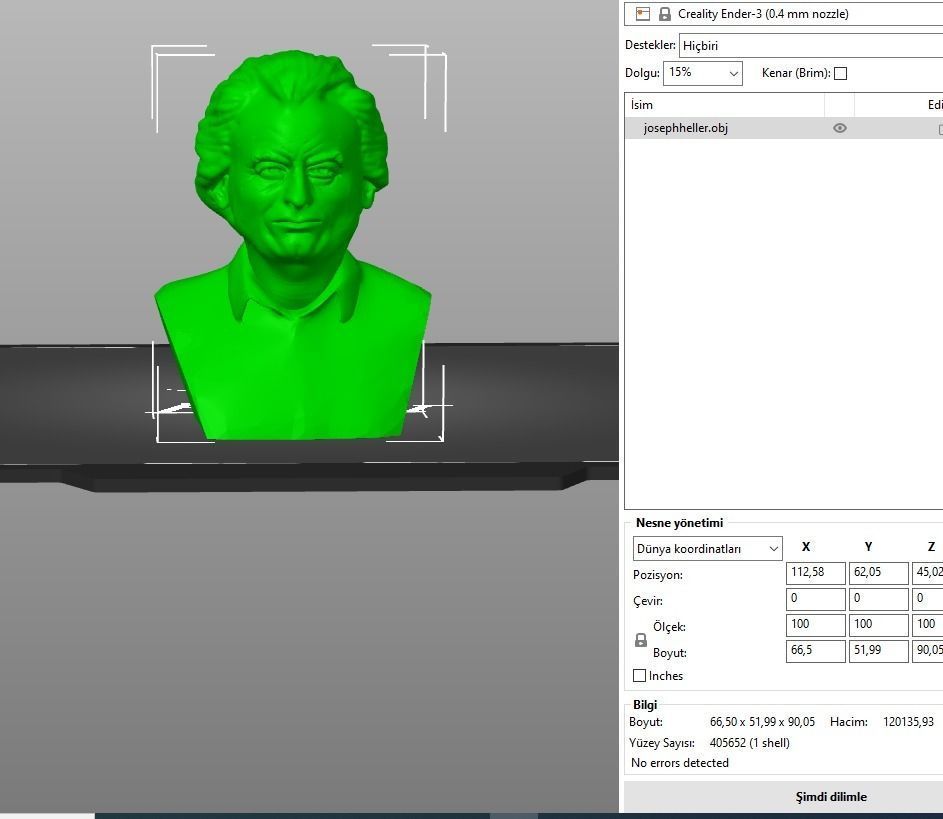Screen dimensions: 943x819
Task: Click the Yüzey Sayısı value 405652 (1 shell)
Action: point(749,743)
